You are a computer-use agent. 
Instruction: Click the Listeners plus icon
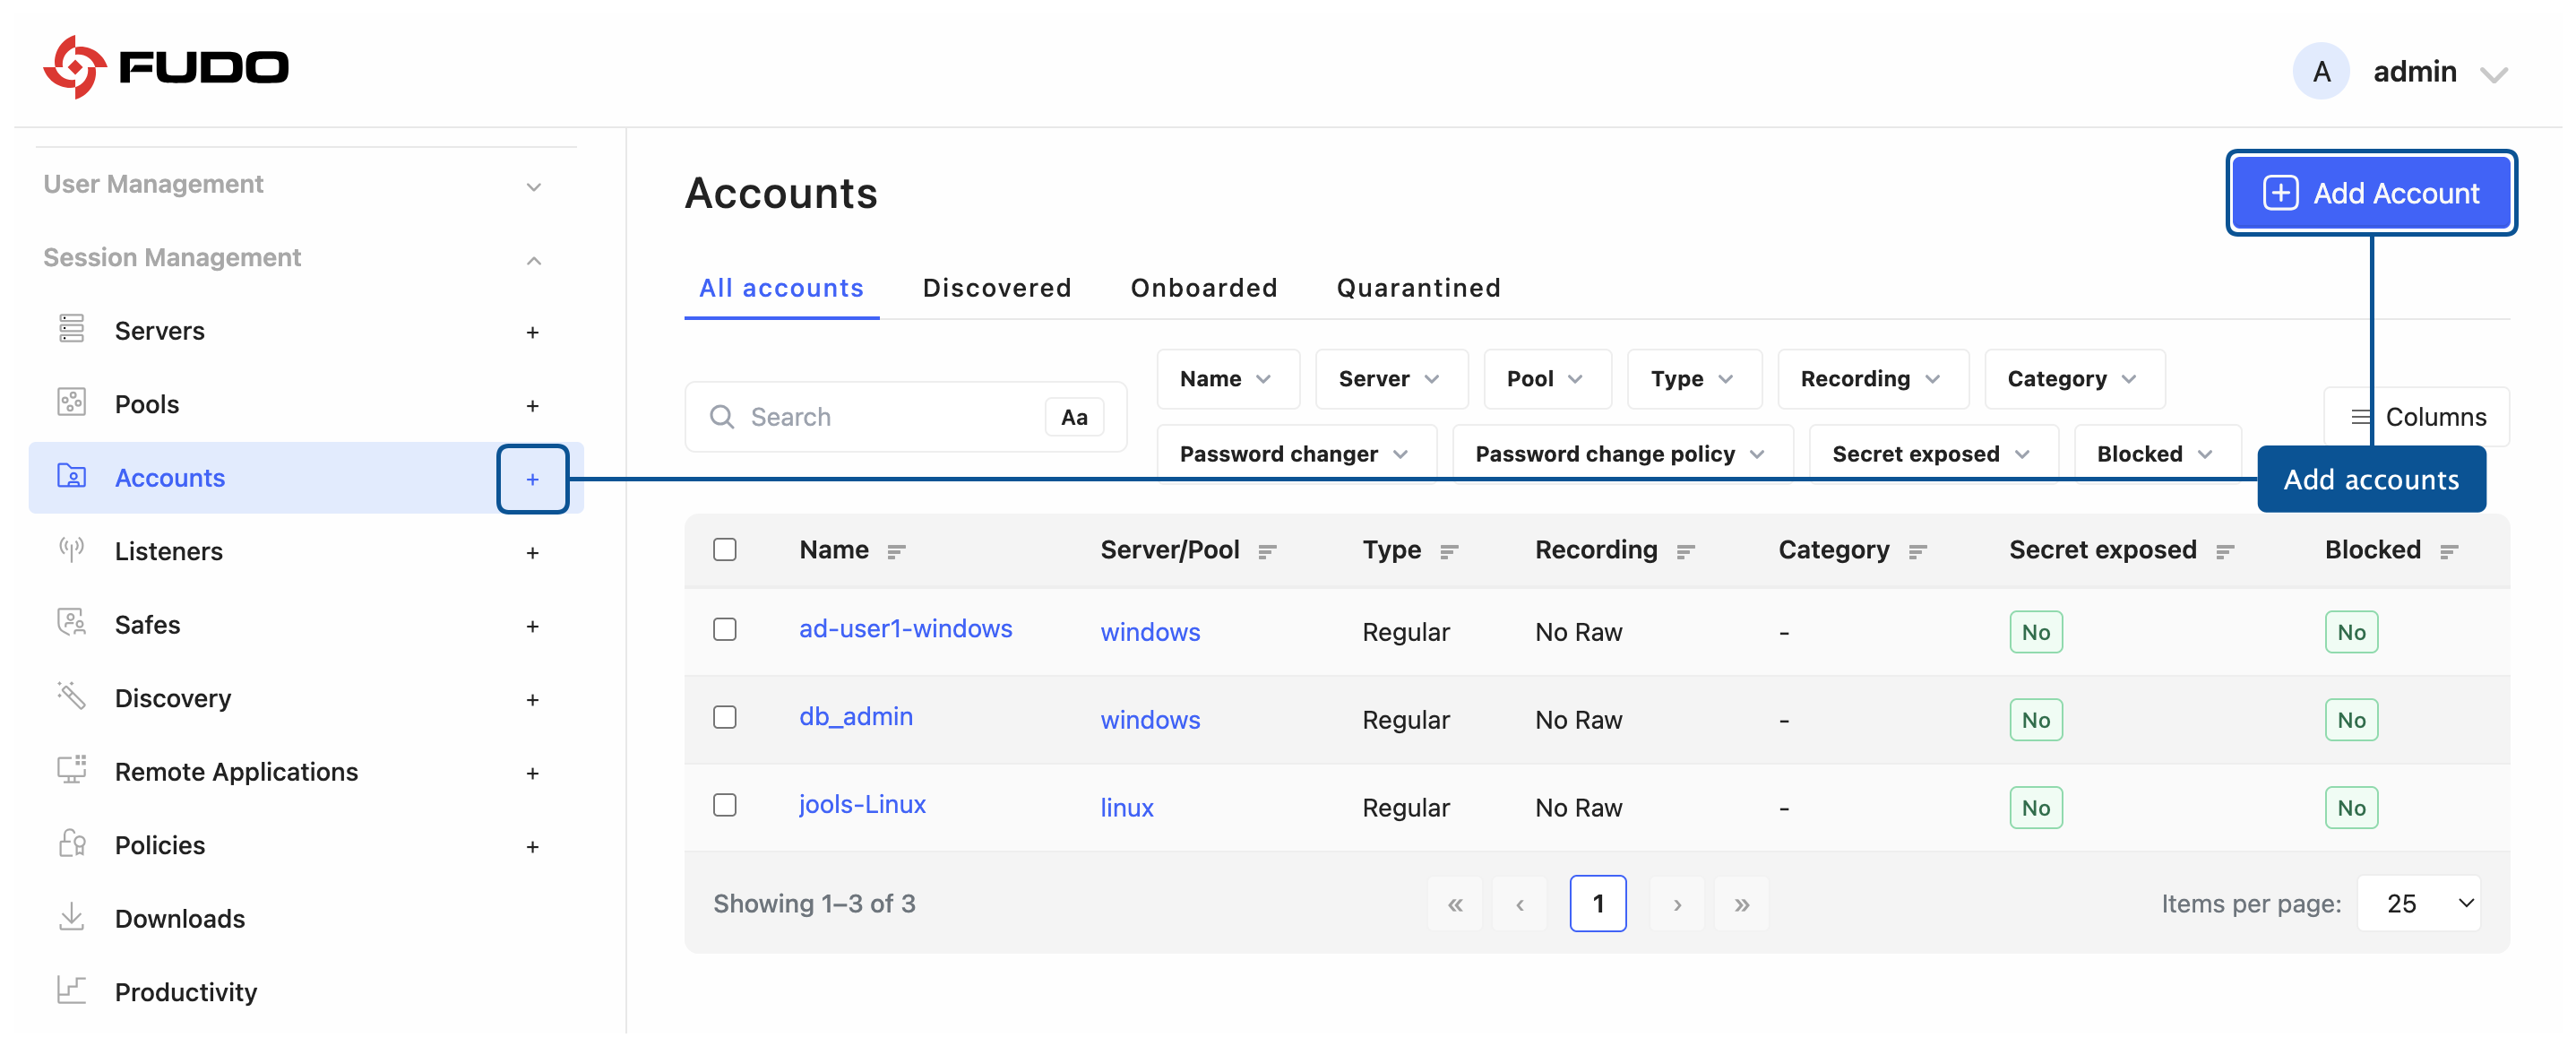tap(532, 552)
